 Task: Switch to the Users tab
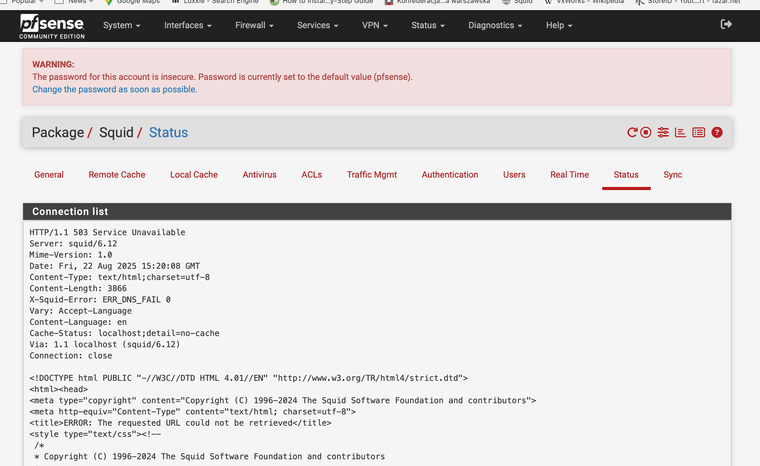click(514, 175)
